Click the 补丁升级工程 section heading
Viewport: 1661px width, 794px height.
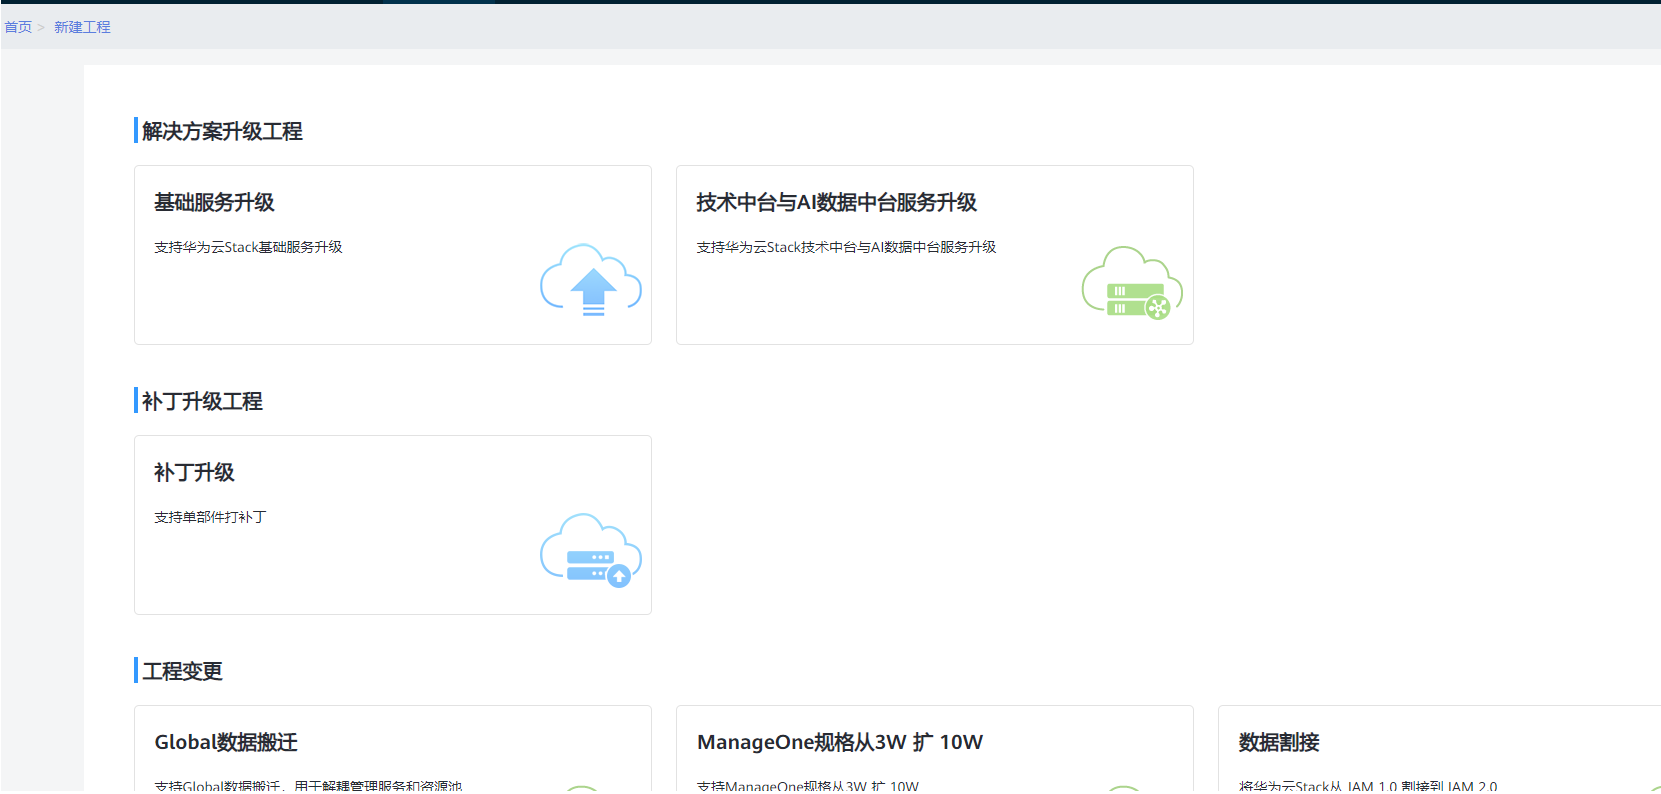point(202,401)
